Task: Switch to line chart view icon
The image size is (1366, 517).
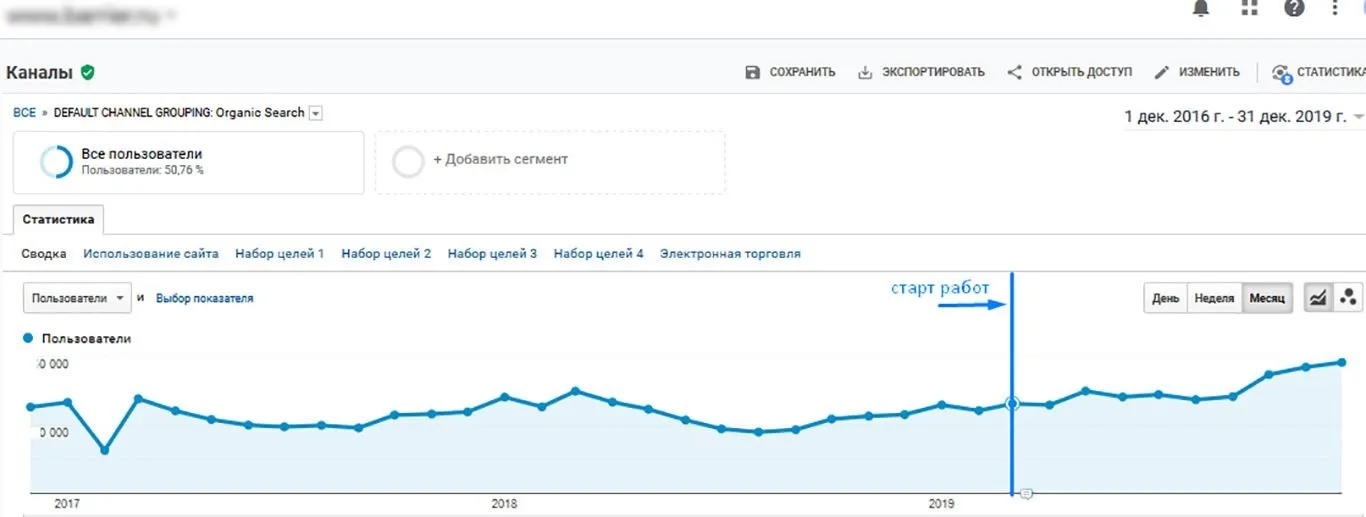Action: [x=1319, y=298]
